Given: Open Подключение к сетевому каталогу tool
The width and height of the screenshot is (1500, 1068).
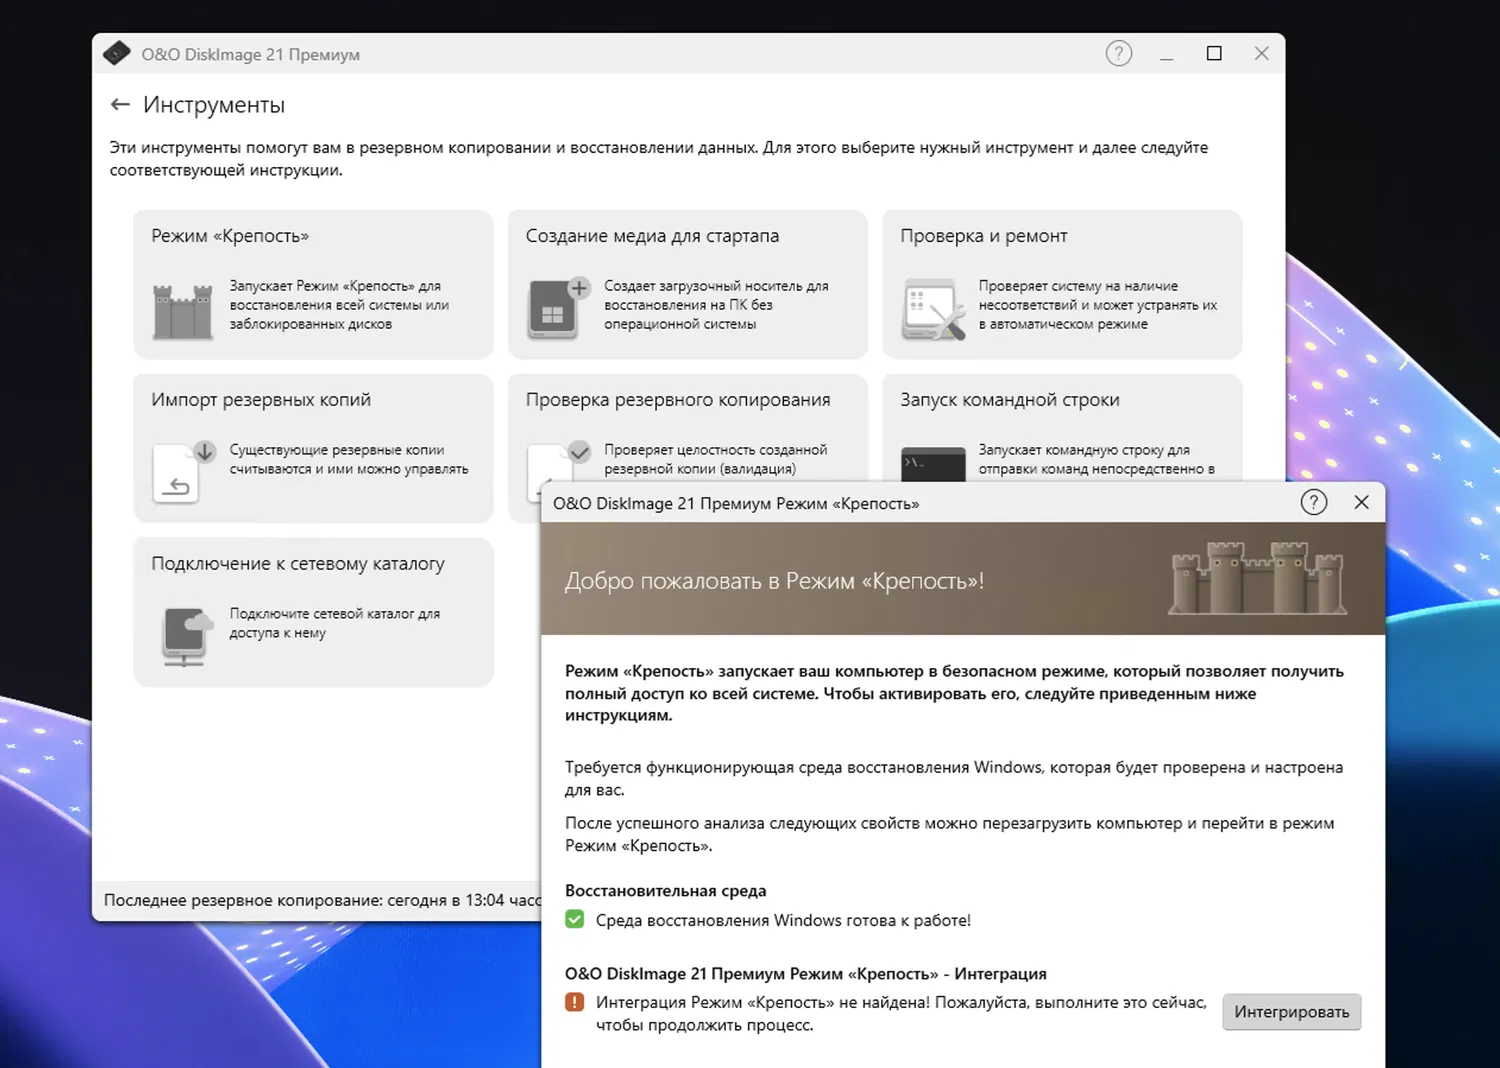Looking at the screenshot, I should [313, 612].
